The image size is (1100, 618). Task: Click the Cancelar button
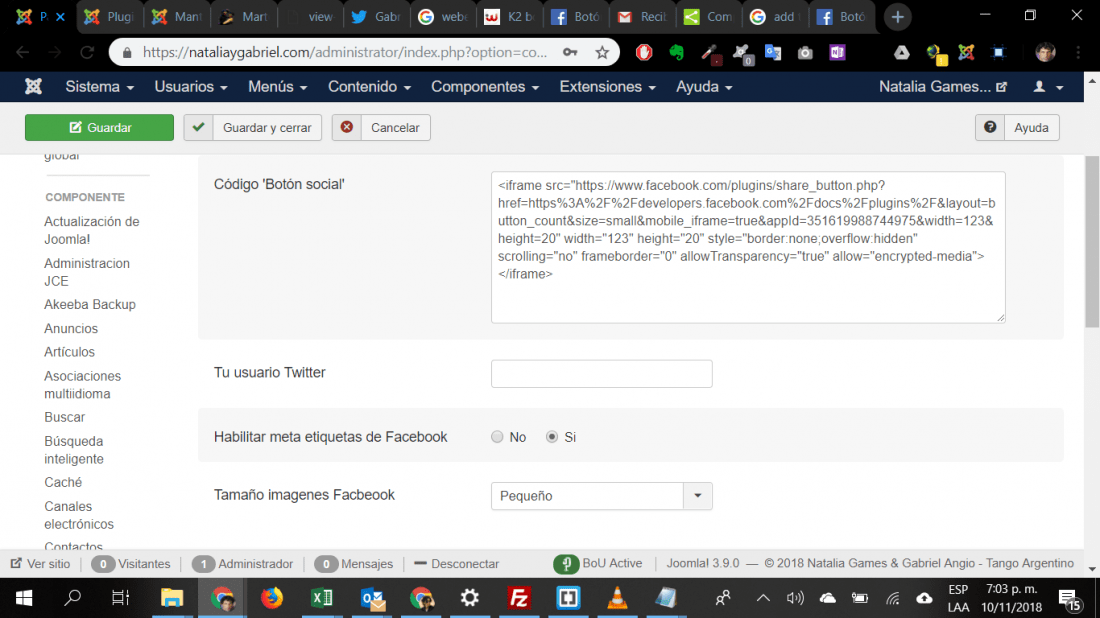[x=381, y=128]
